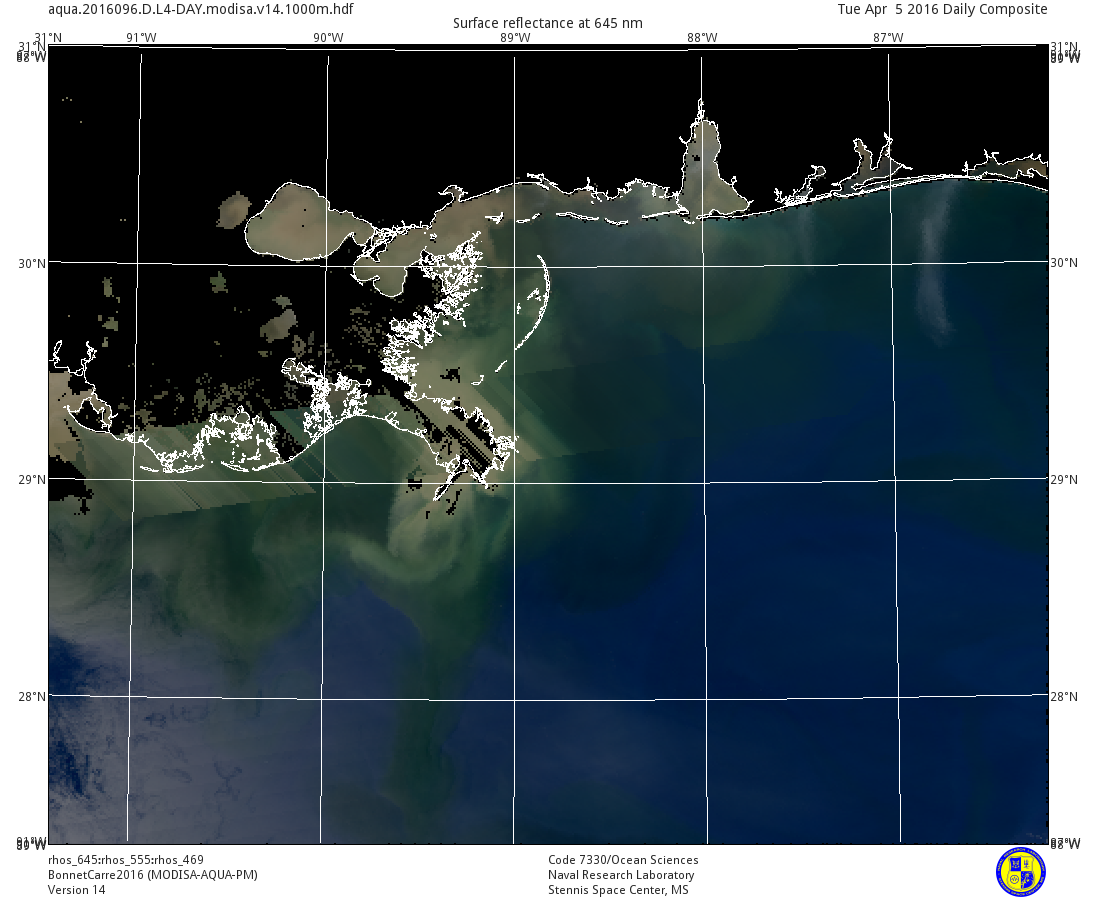Click the 'Naval Research Laboratory' text

[621, 875]
